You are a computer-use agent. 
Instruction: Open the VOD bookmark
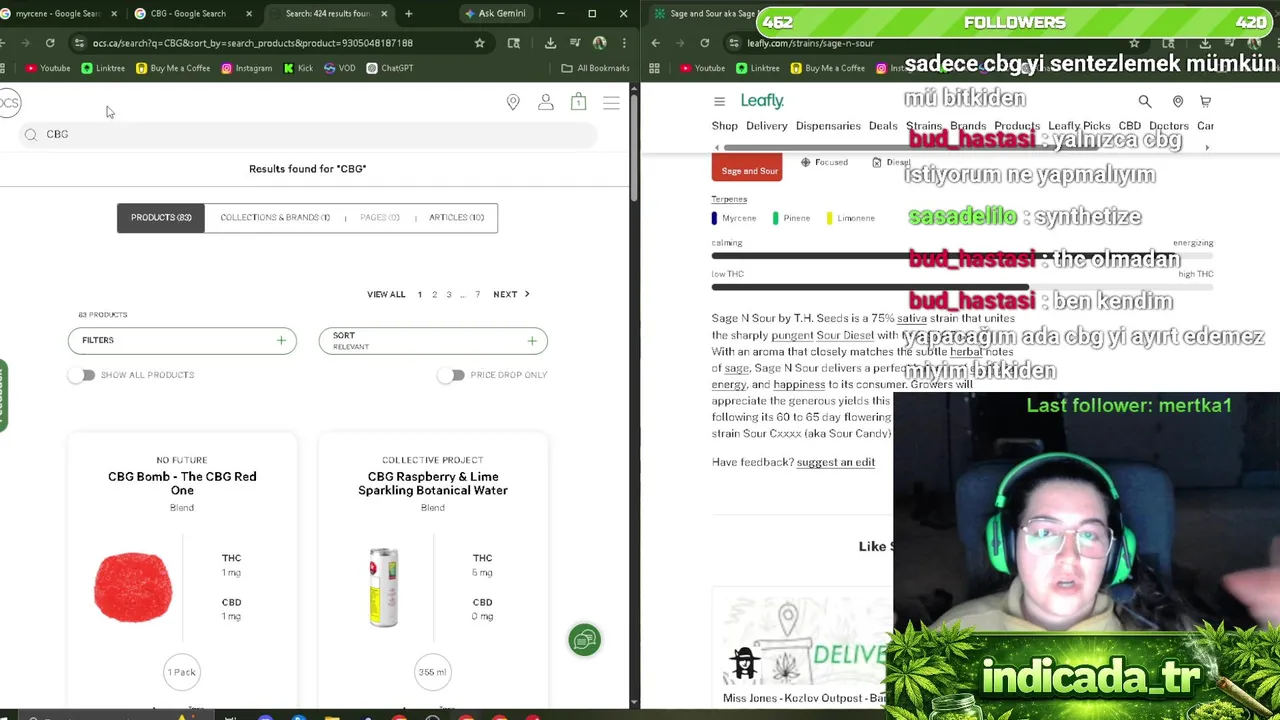tap(340, 68)
